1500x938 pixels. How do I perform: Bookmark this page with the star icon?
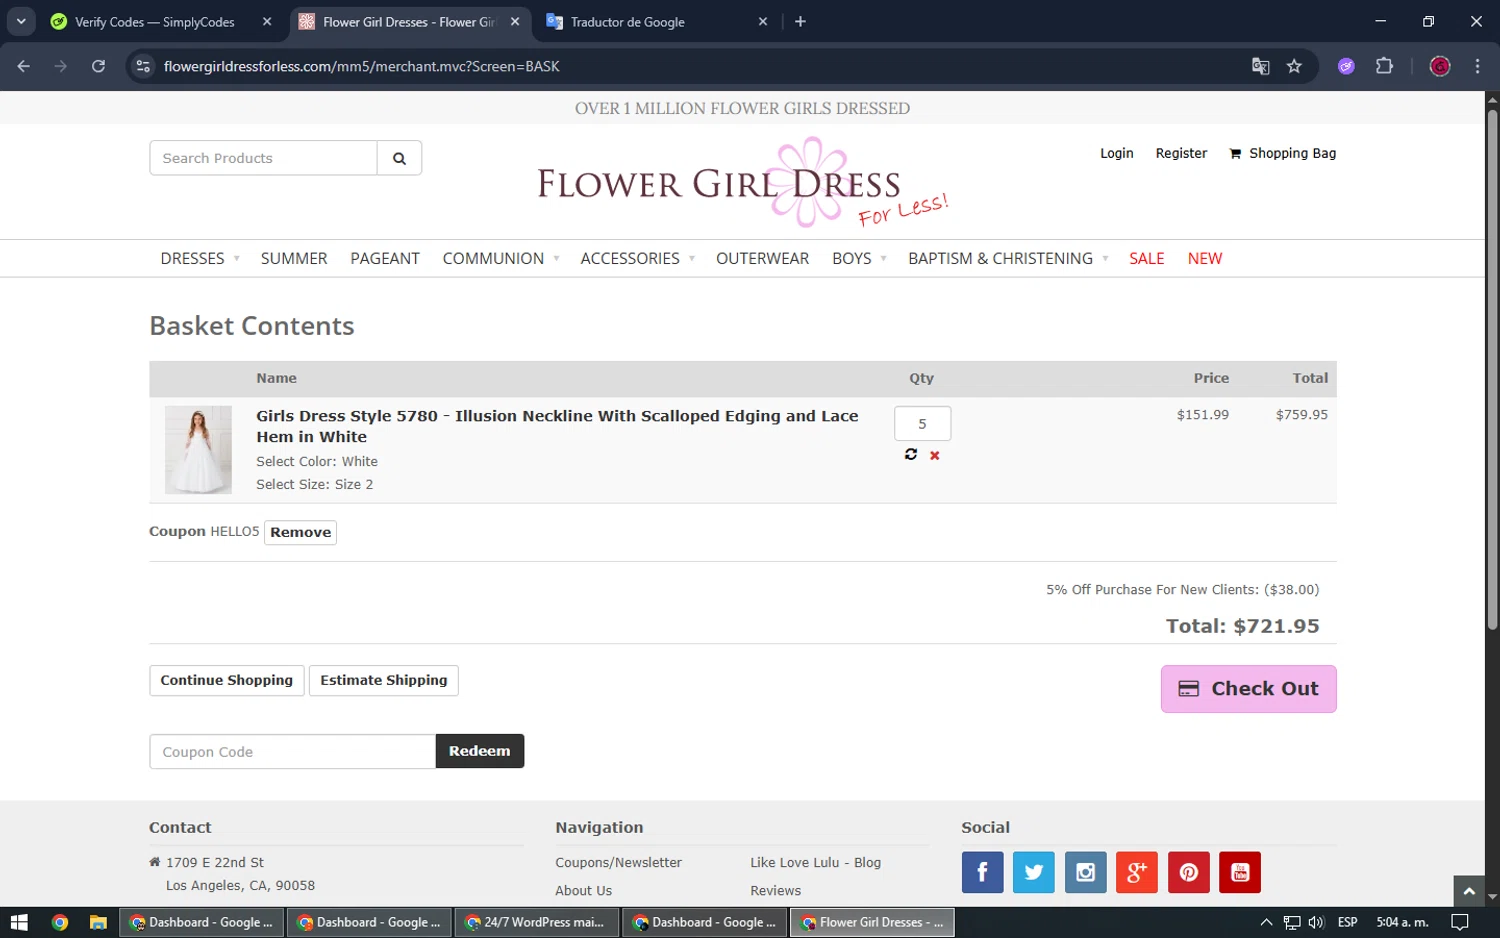pos(1294,66)
